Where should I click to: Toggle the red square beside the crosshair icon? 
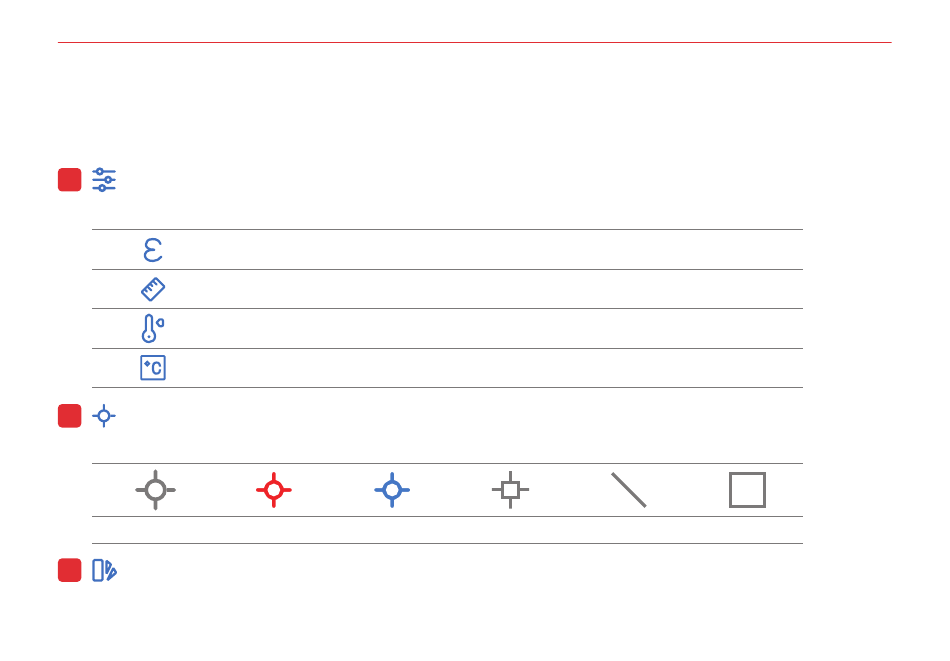coord(70,416)
